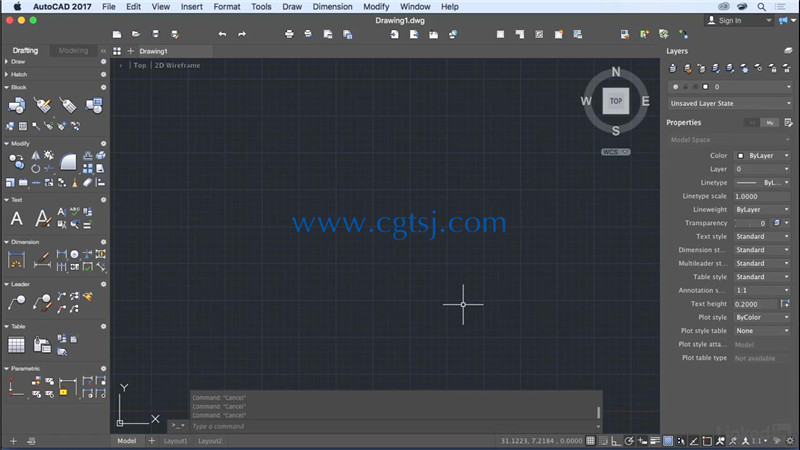Toggle lineweight display in status bar
The height and width of the screenshot is (450, 800).
click(x=655, y=441)
